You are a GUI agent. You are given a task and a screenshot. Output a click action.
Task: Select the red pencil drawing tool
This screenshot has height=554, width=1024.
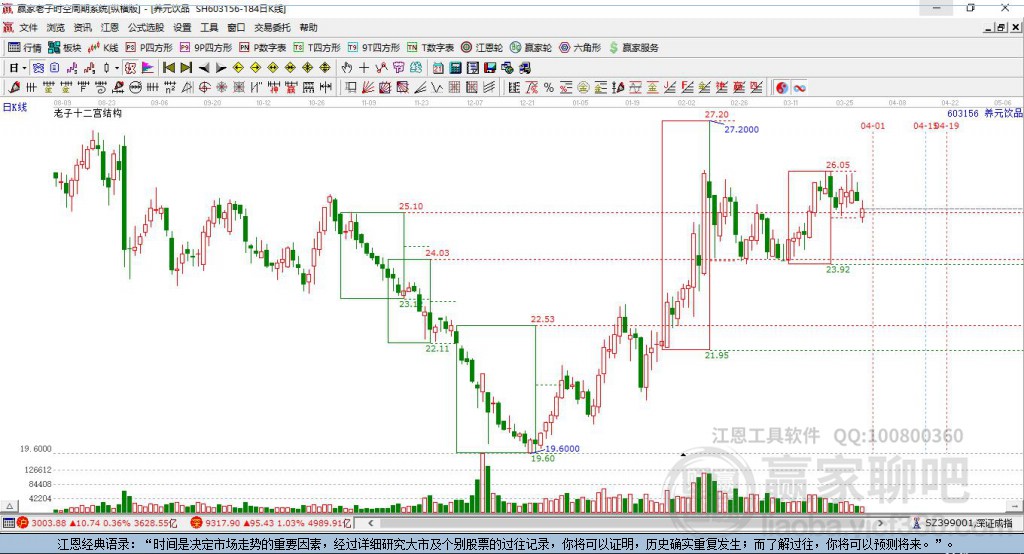coord(14,88)
